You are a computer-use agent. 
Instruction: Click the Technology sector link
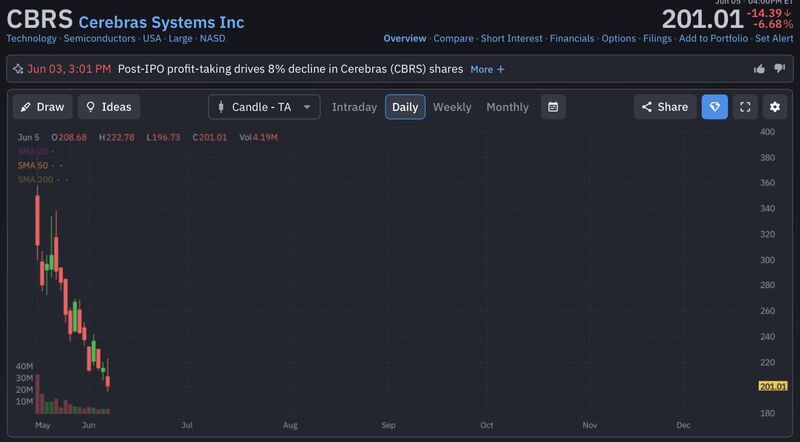31,38
